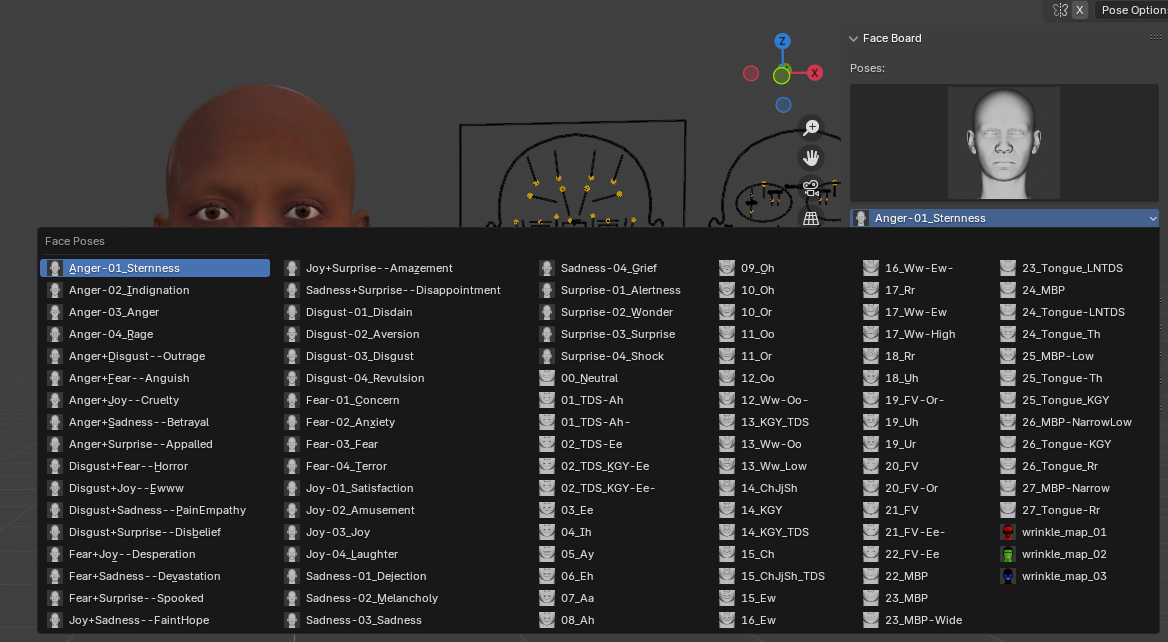
Task: Click the green Y axis gizmo circle
Action: (x=781, y=75)
